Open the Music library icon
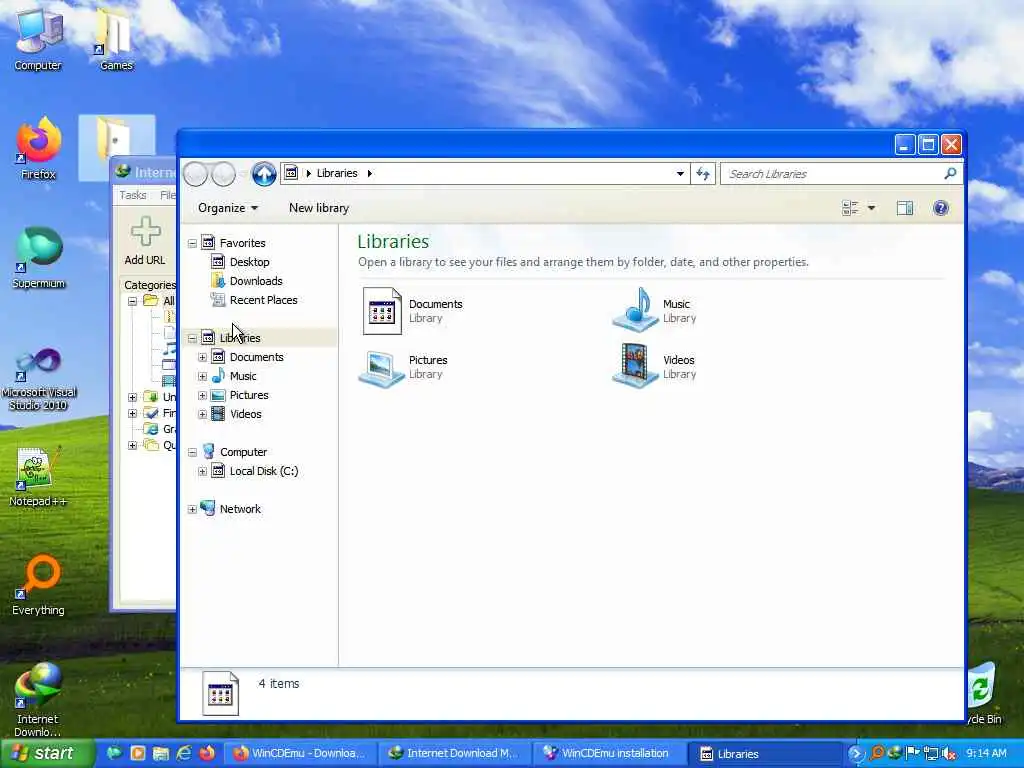1024x768 pixels. tap(635, 310)
